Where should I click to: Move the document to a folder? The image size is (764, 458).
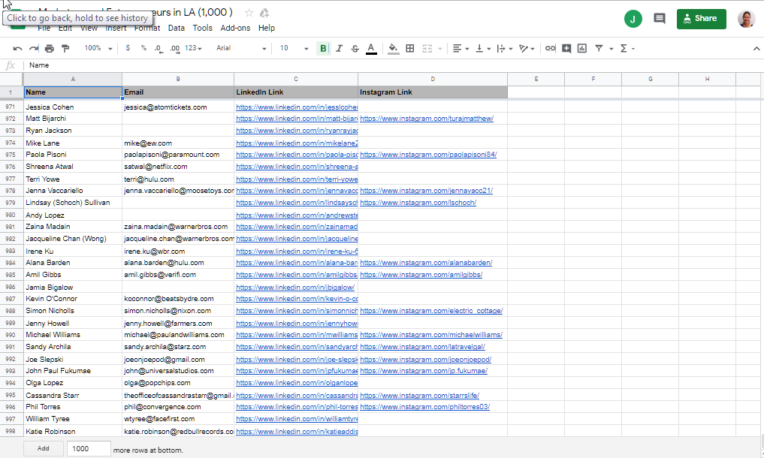(x=264, y=13)
